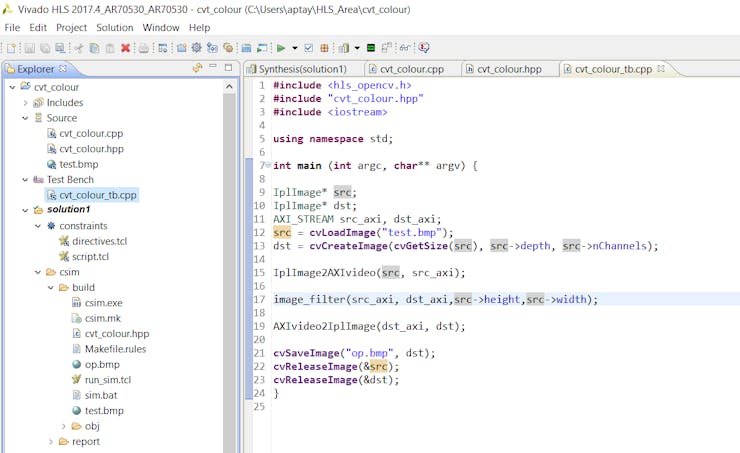Screen dimensions: 740x453
Task: Open the Run C Synthesis dropdown arrow
Action: tap(295, 48)
